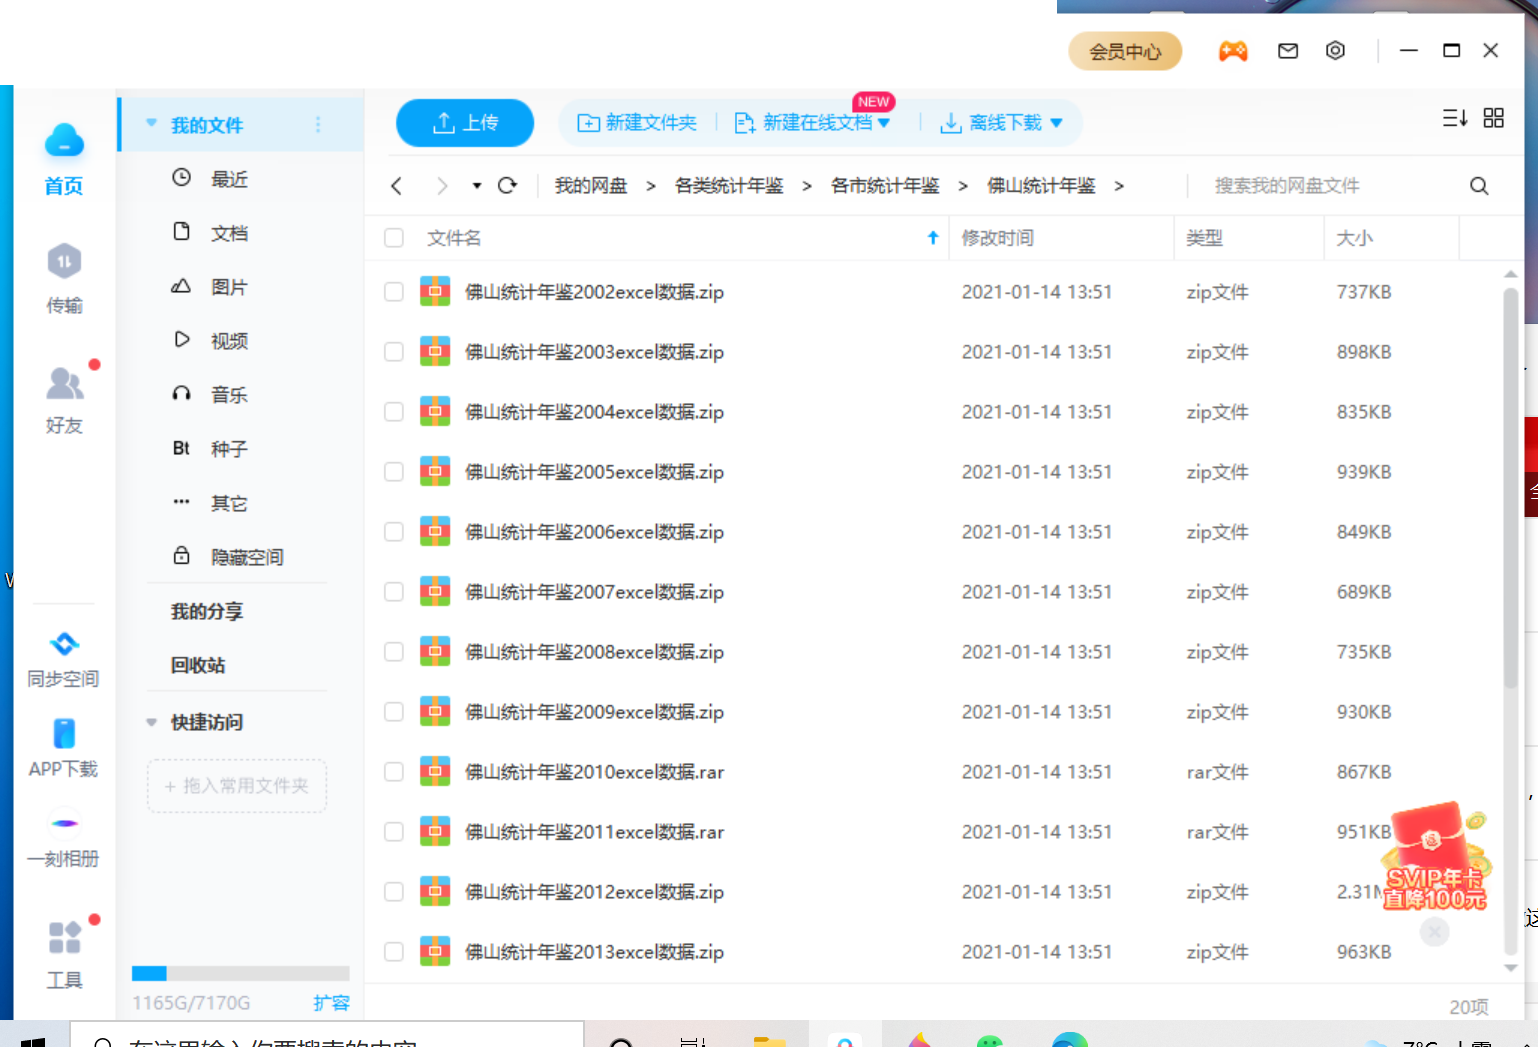Expand the breadcrumb chevron after 各类统计年鉴
The width and height of the screenshot is (1538, 1047).
coord(807,186)
